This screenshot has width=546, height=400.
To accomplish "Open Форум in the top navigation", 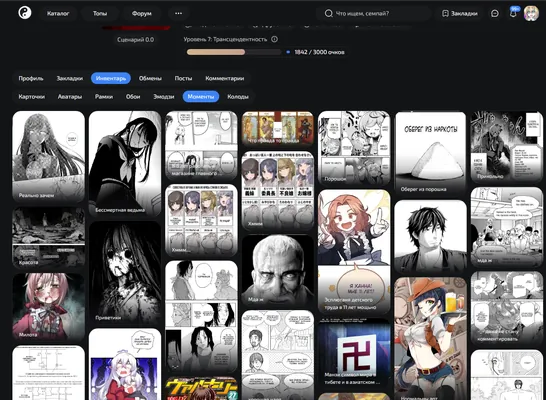I will 141,13.
